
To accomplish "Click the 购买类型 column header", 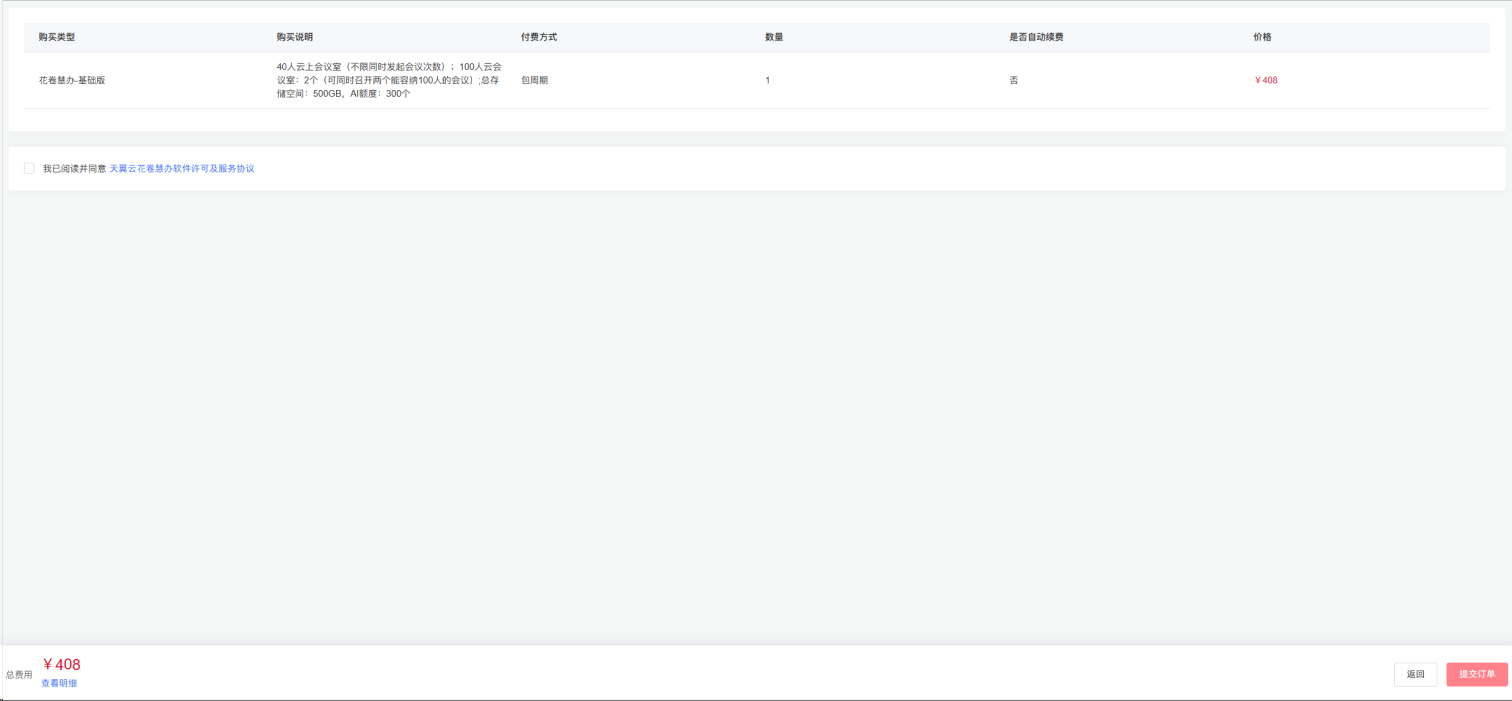I will [57, 37].
